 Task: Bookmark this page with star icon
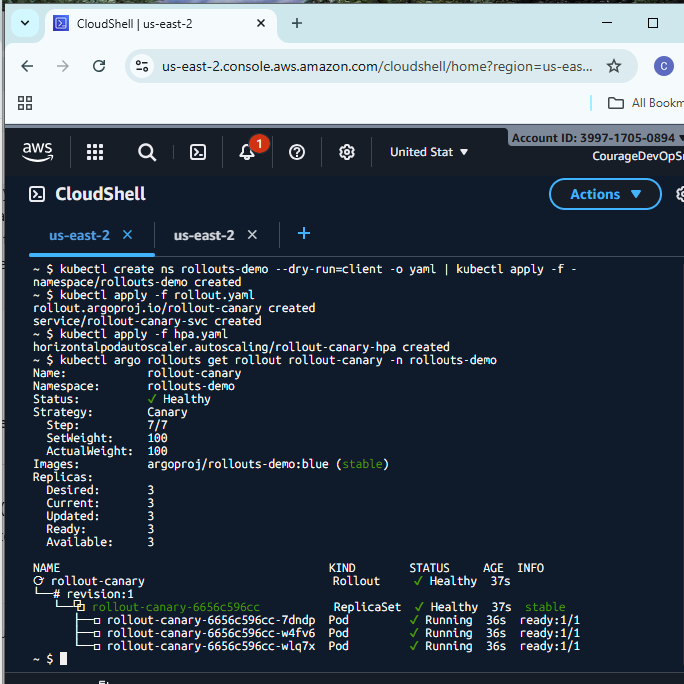coord(614,66)
